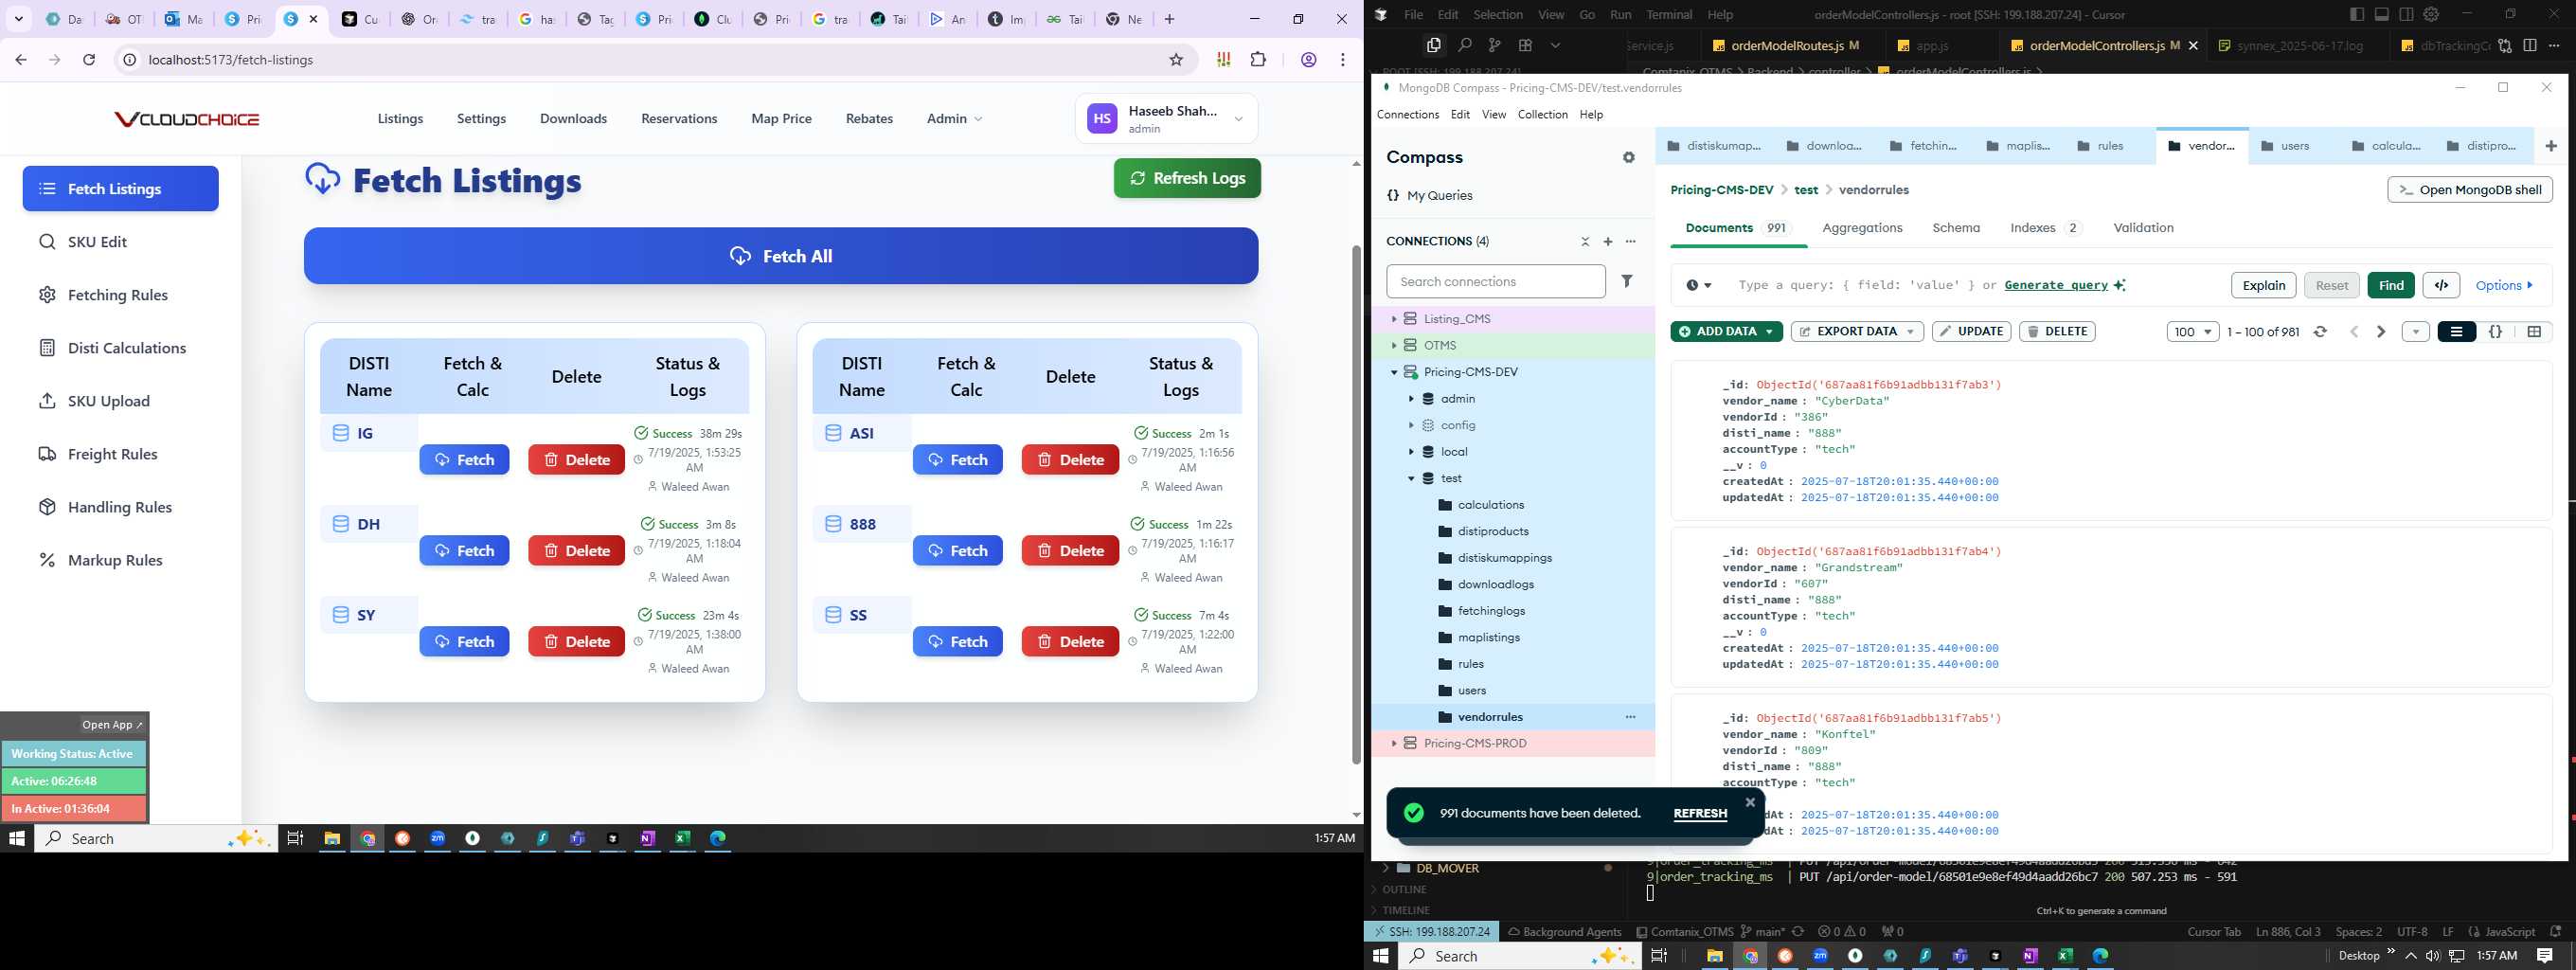The height and width of the screenshot is (970, 2576).
Task: Open the EXPORT DATA dropdown
Action: [1857, 332]
